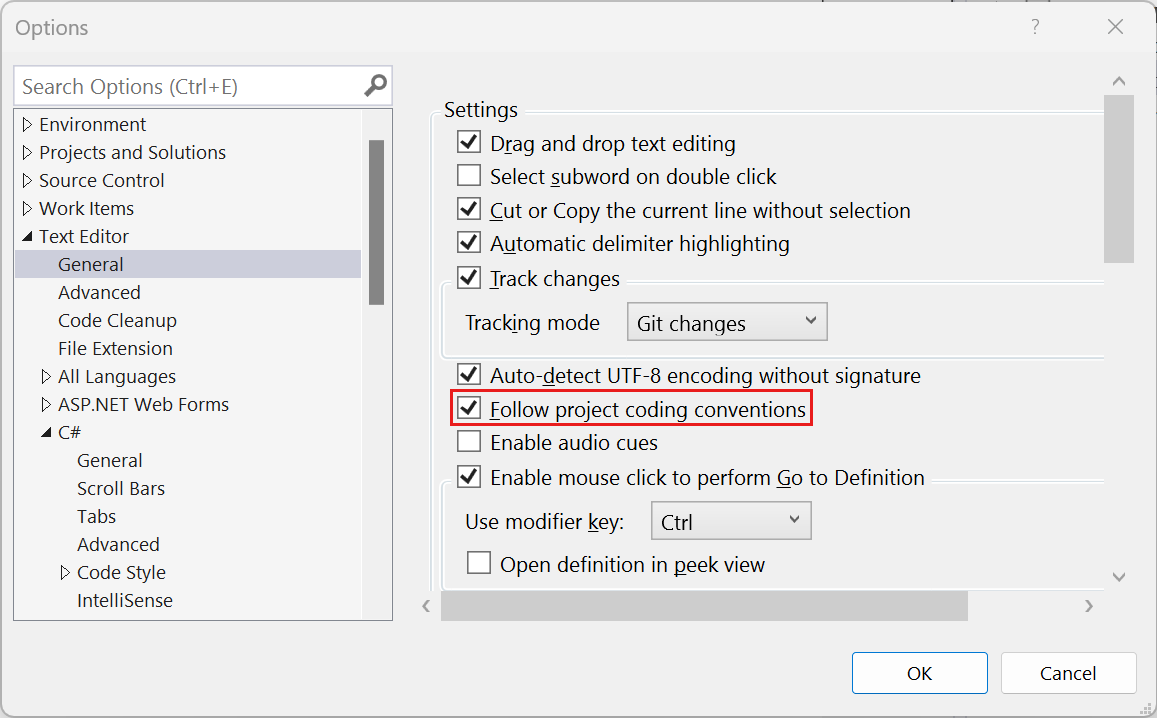Disable Automatic delimiter highlighting
Screen dimensions: 1157x718
click(469, 243)
